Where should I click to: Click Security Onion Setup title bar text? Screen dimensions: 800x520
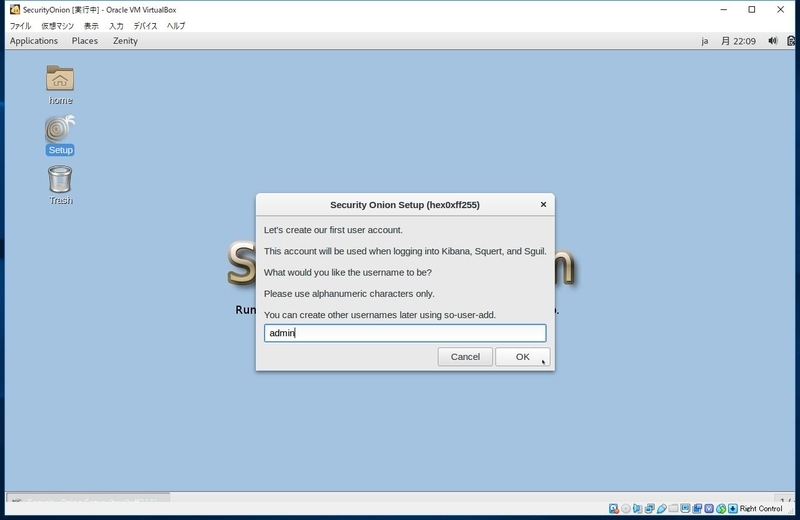[405, 205]
